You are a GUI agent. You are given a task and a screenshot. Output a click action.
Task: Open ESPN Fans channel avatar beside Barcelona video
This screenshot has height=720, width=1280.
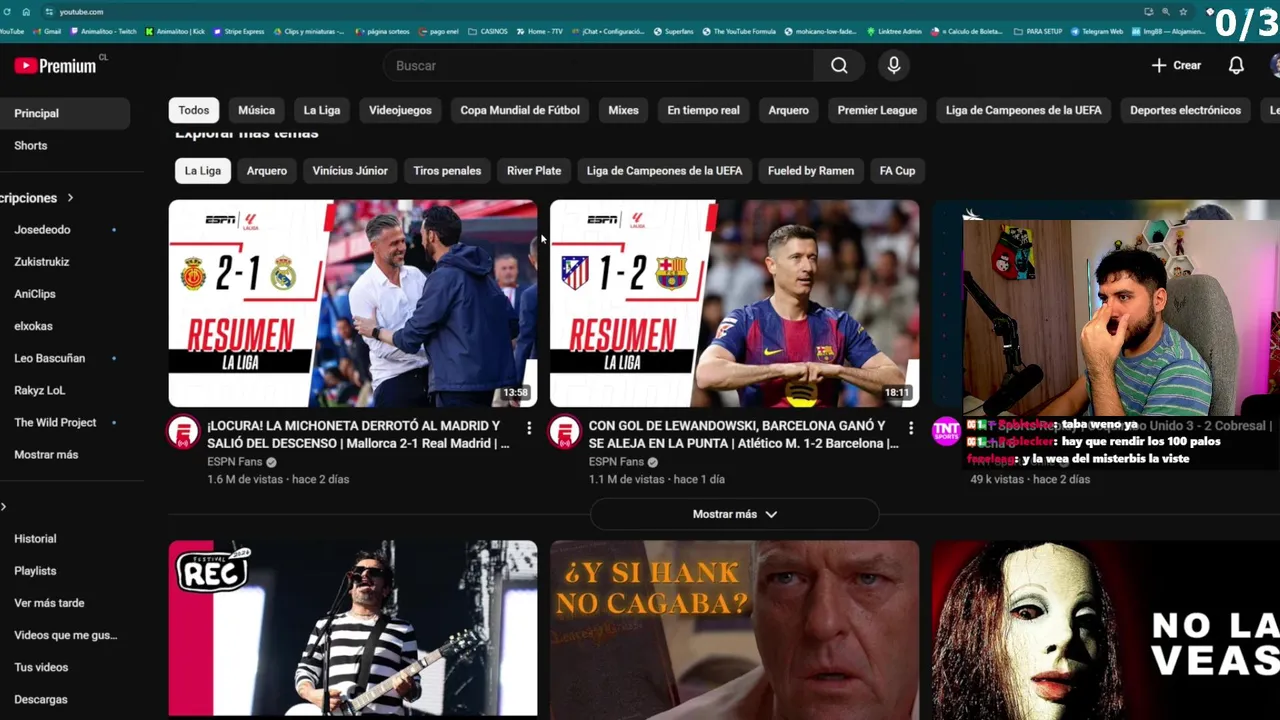(x=565, y=432)
